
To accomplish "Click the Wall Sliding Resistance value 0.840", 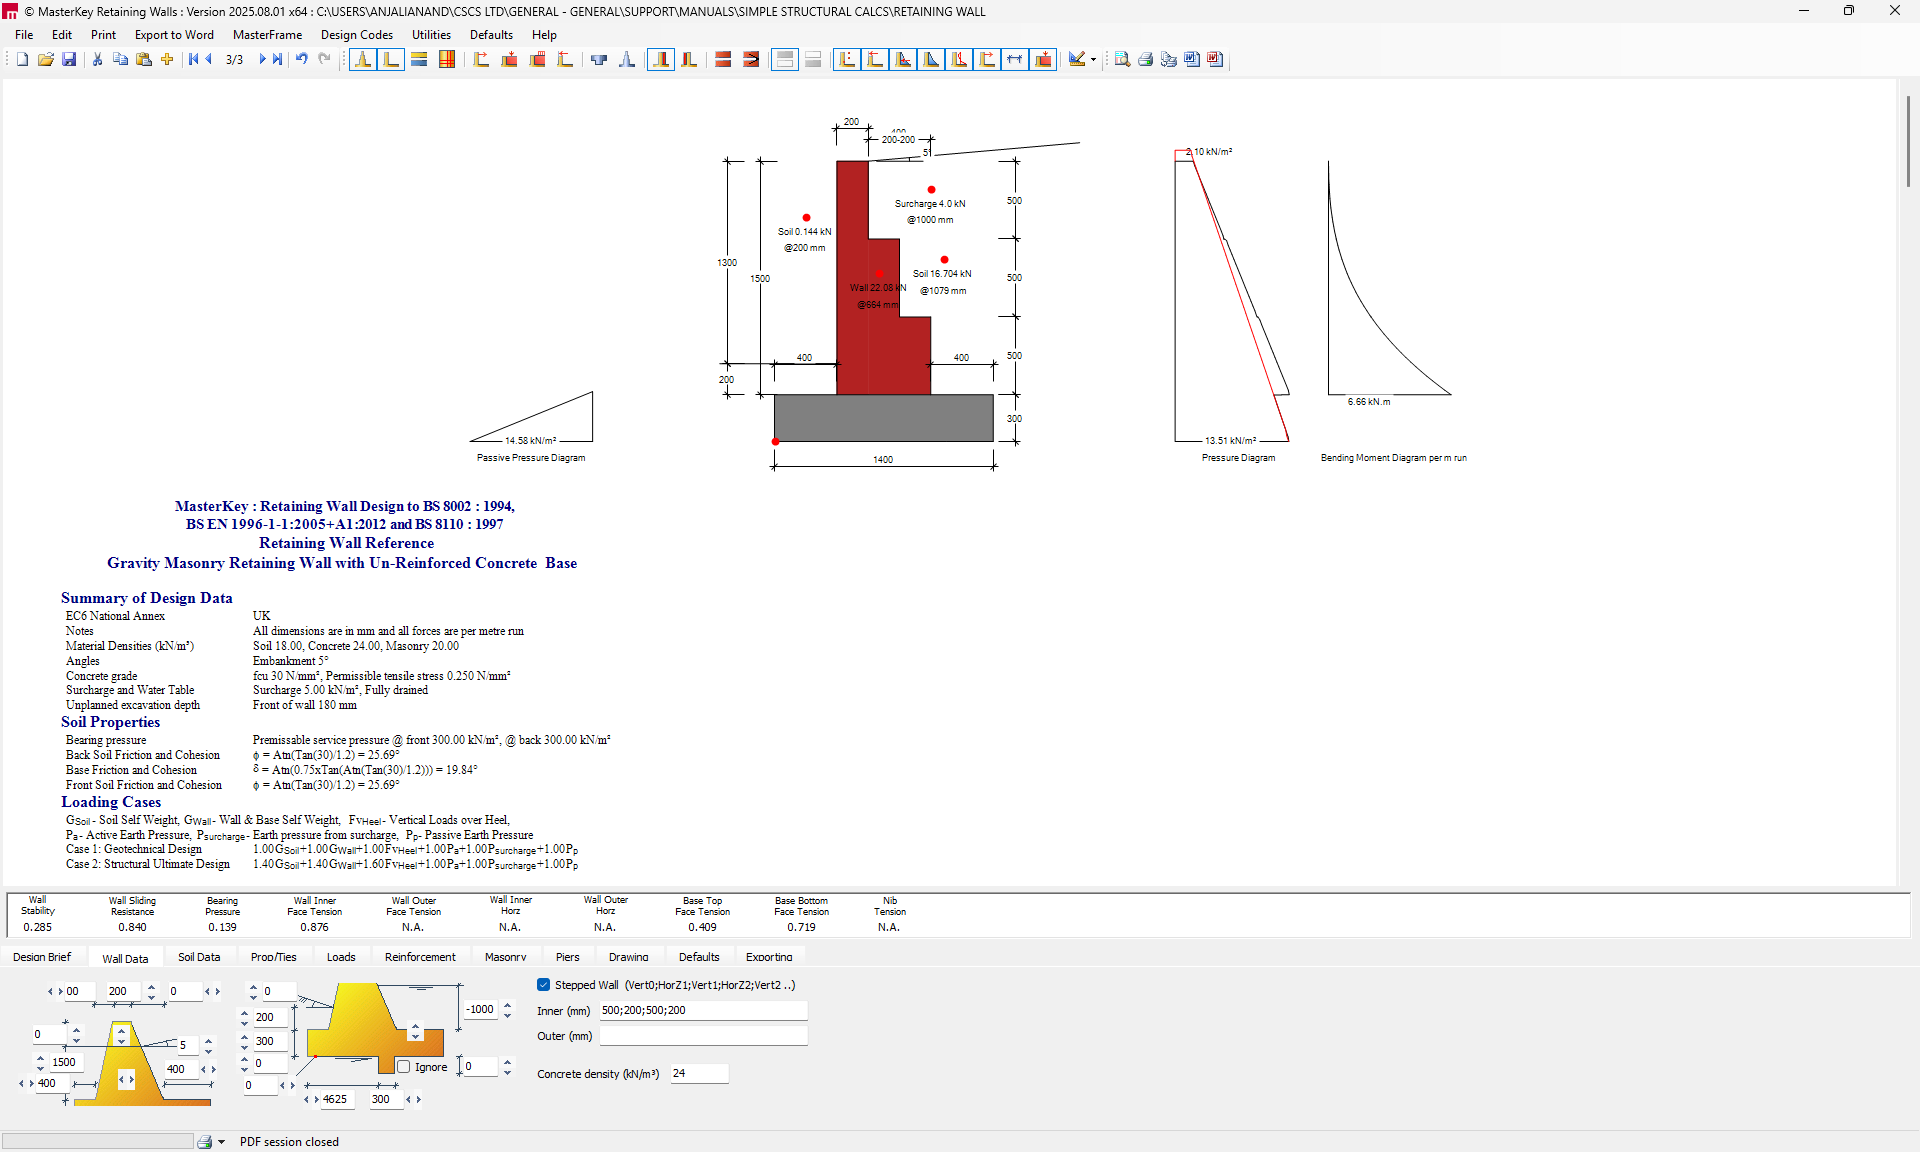I will [x=132, y=928].
